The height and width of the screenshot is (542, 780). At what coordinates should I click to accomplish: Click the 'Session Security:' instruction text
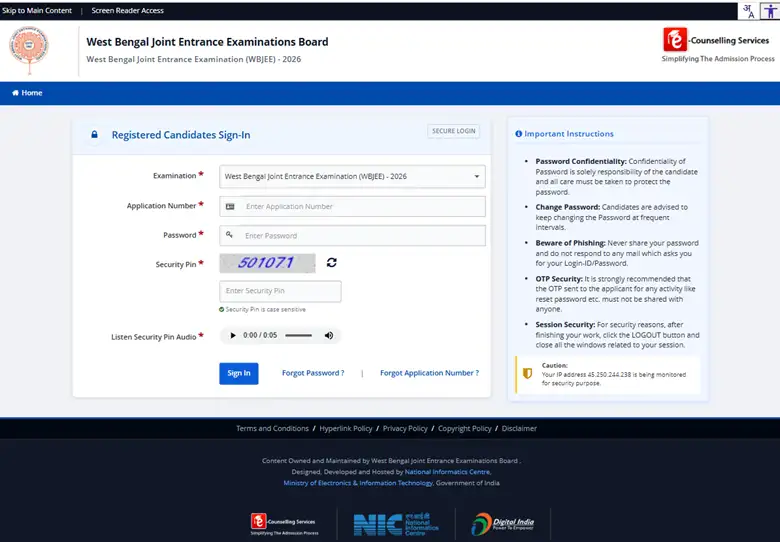[x=565, y=325]
